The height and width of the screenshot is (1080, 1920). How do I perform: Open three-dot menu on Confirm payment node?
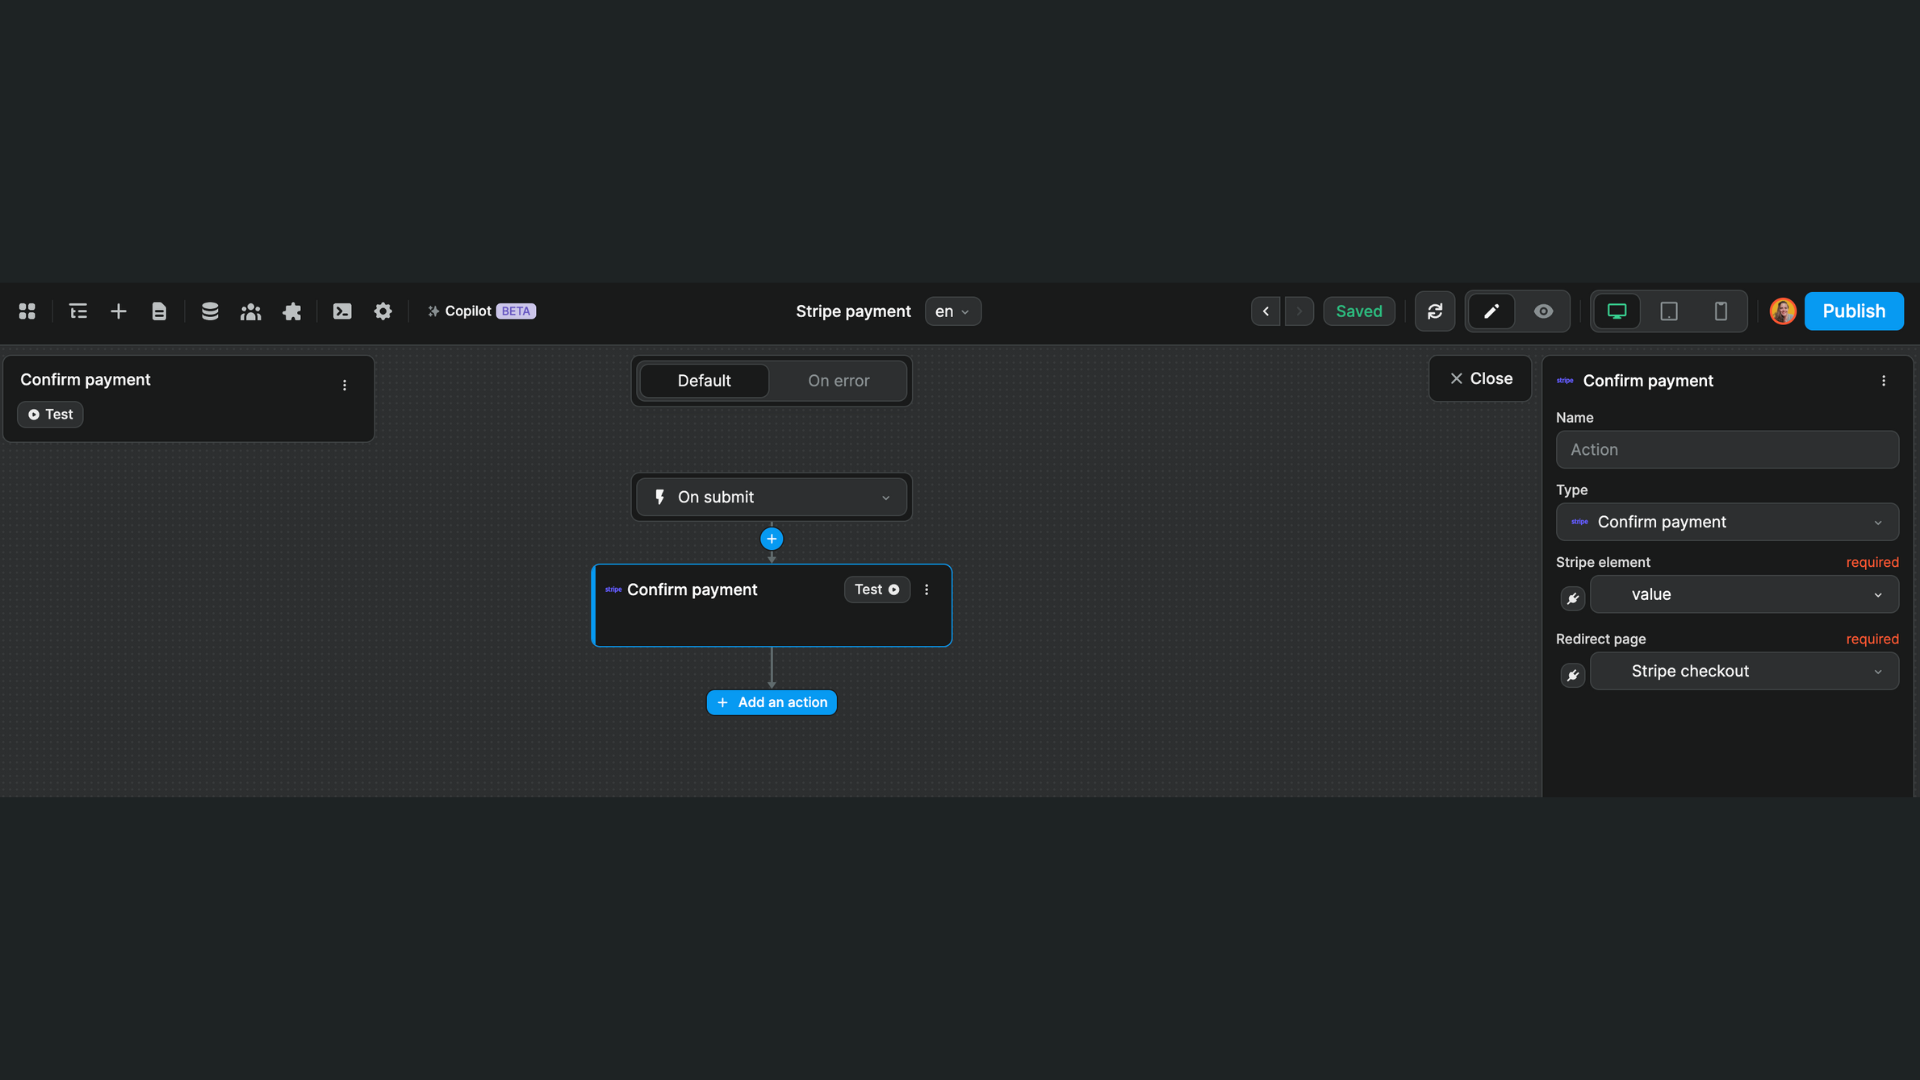point(926,590)
